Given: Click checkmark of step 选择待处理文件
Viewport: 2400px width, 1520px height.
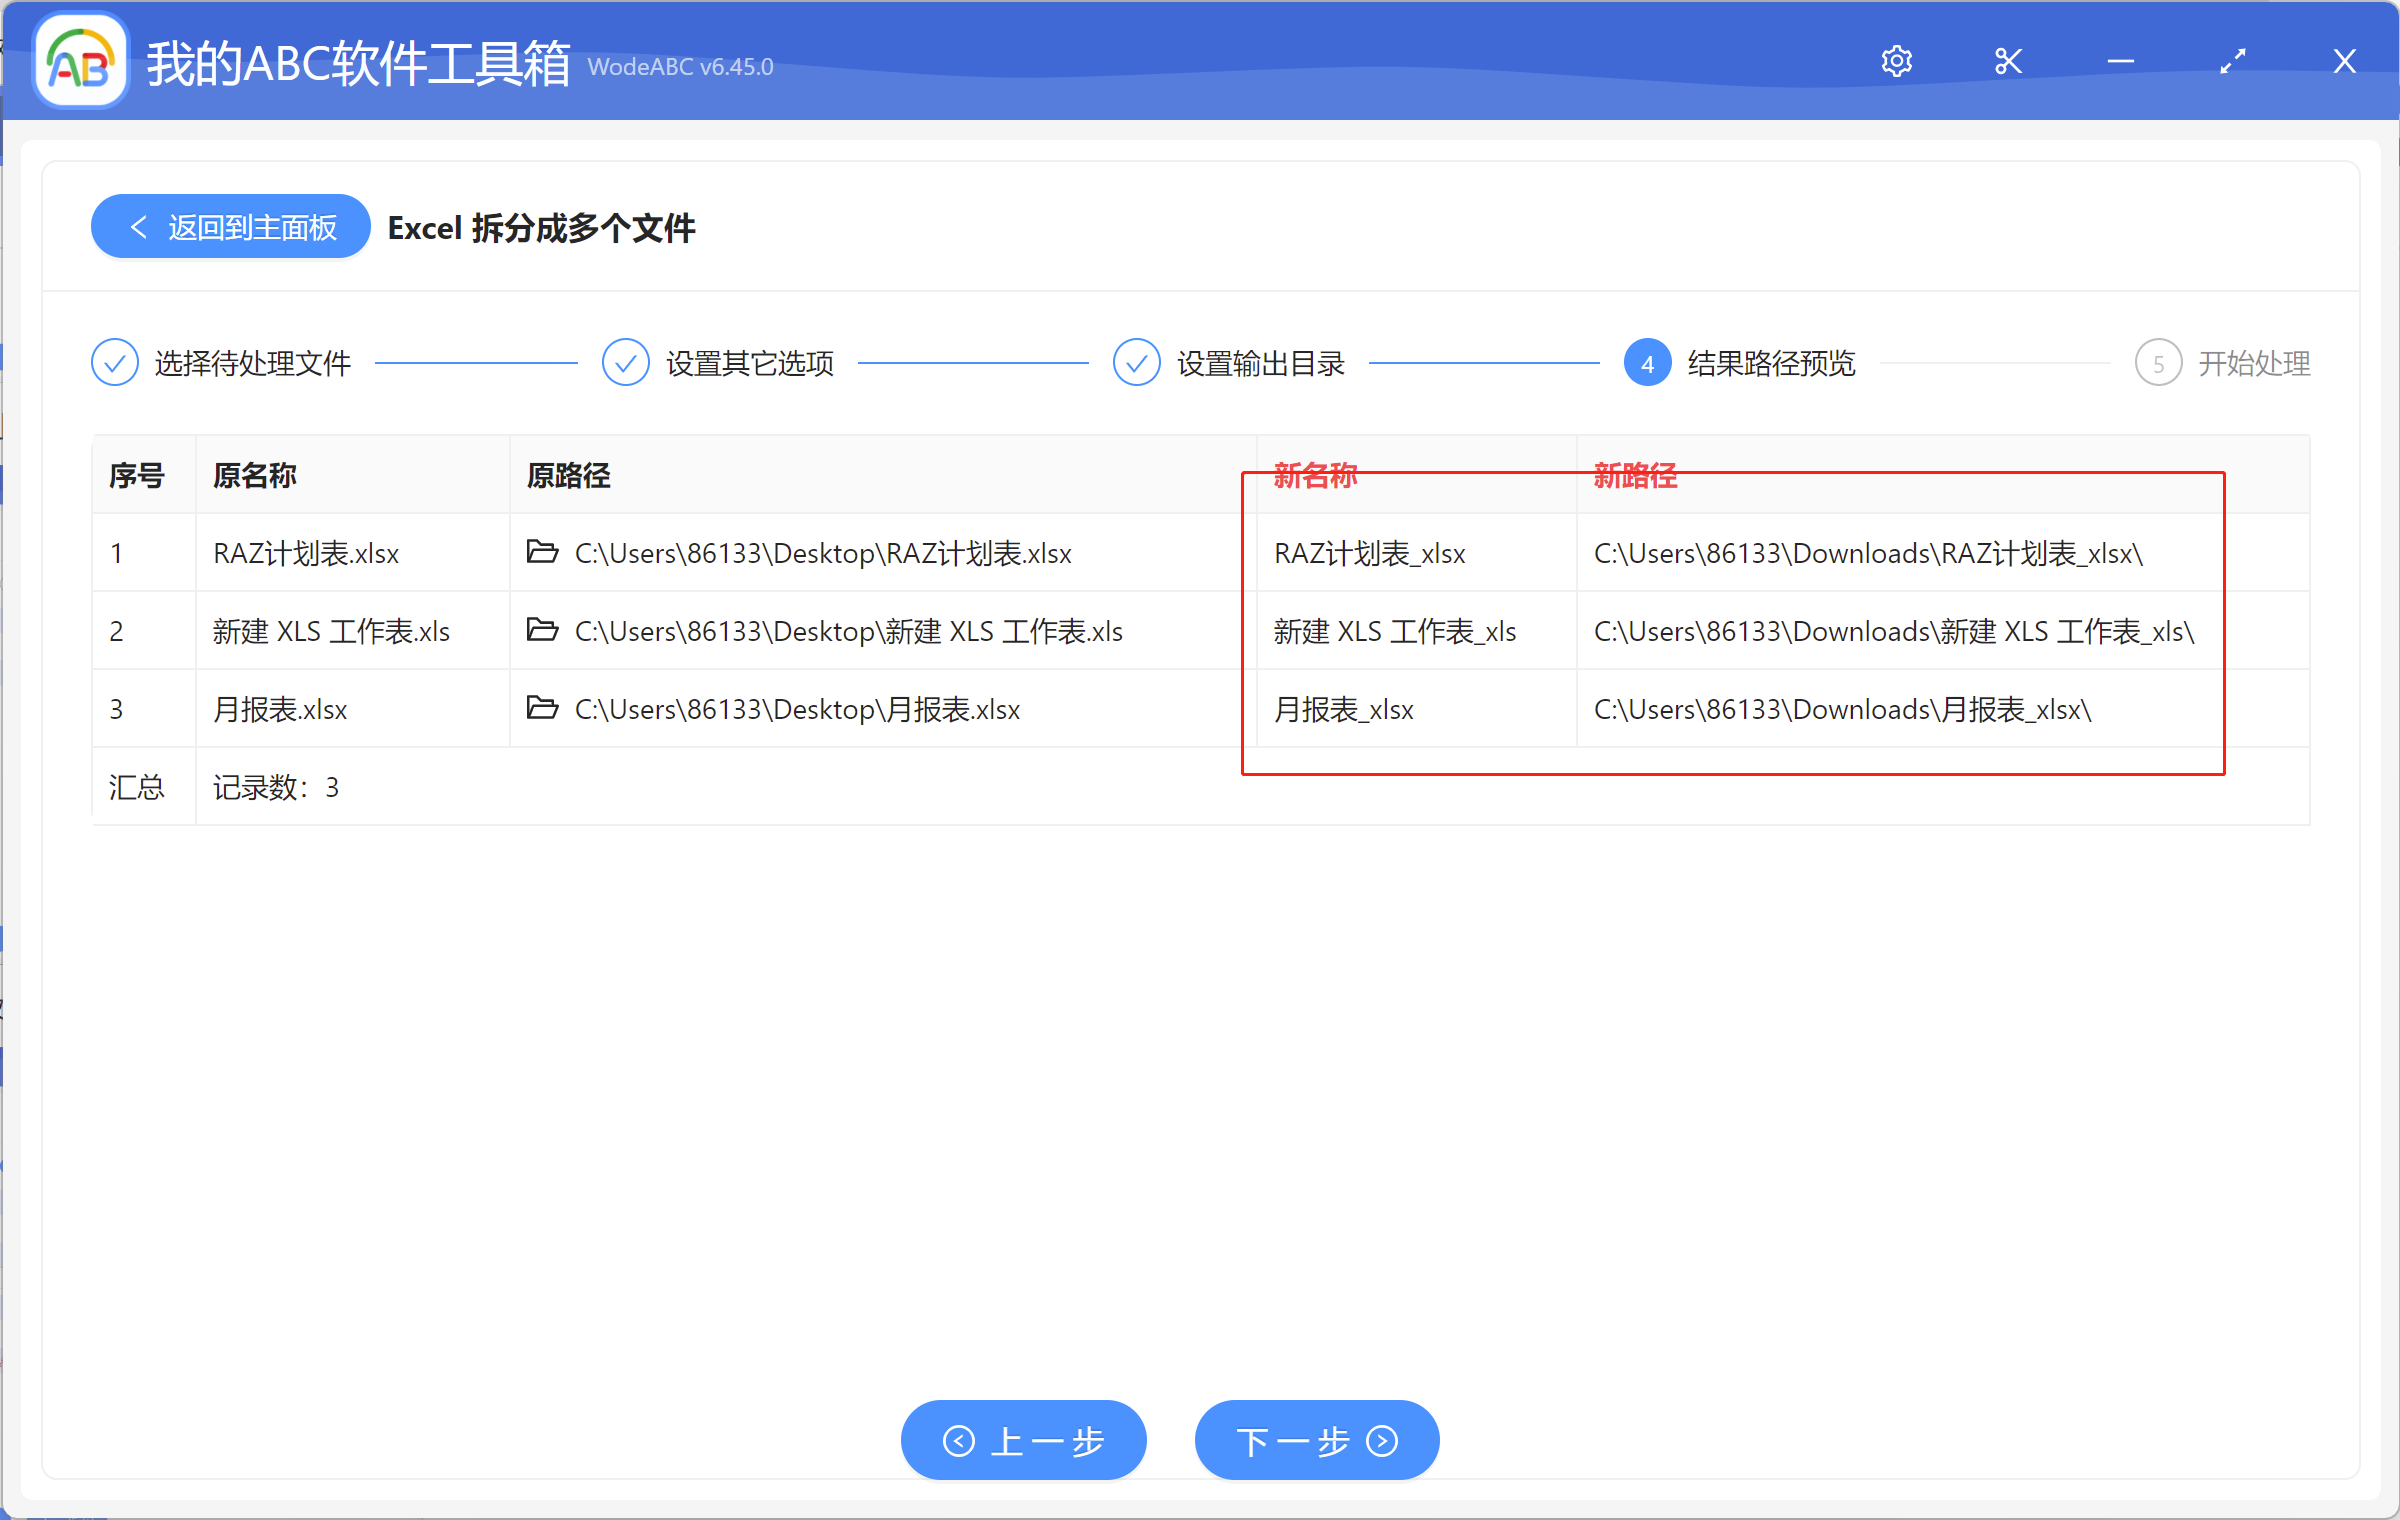Looking at the screenshot, I should point(114,362).
